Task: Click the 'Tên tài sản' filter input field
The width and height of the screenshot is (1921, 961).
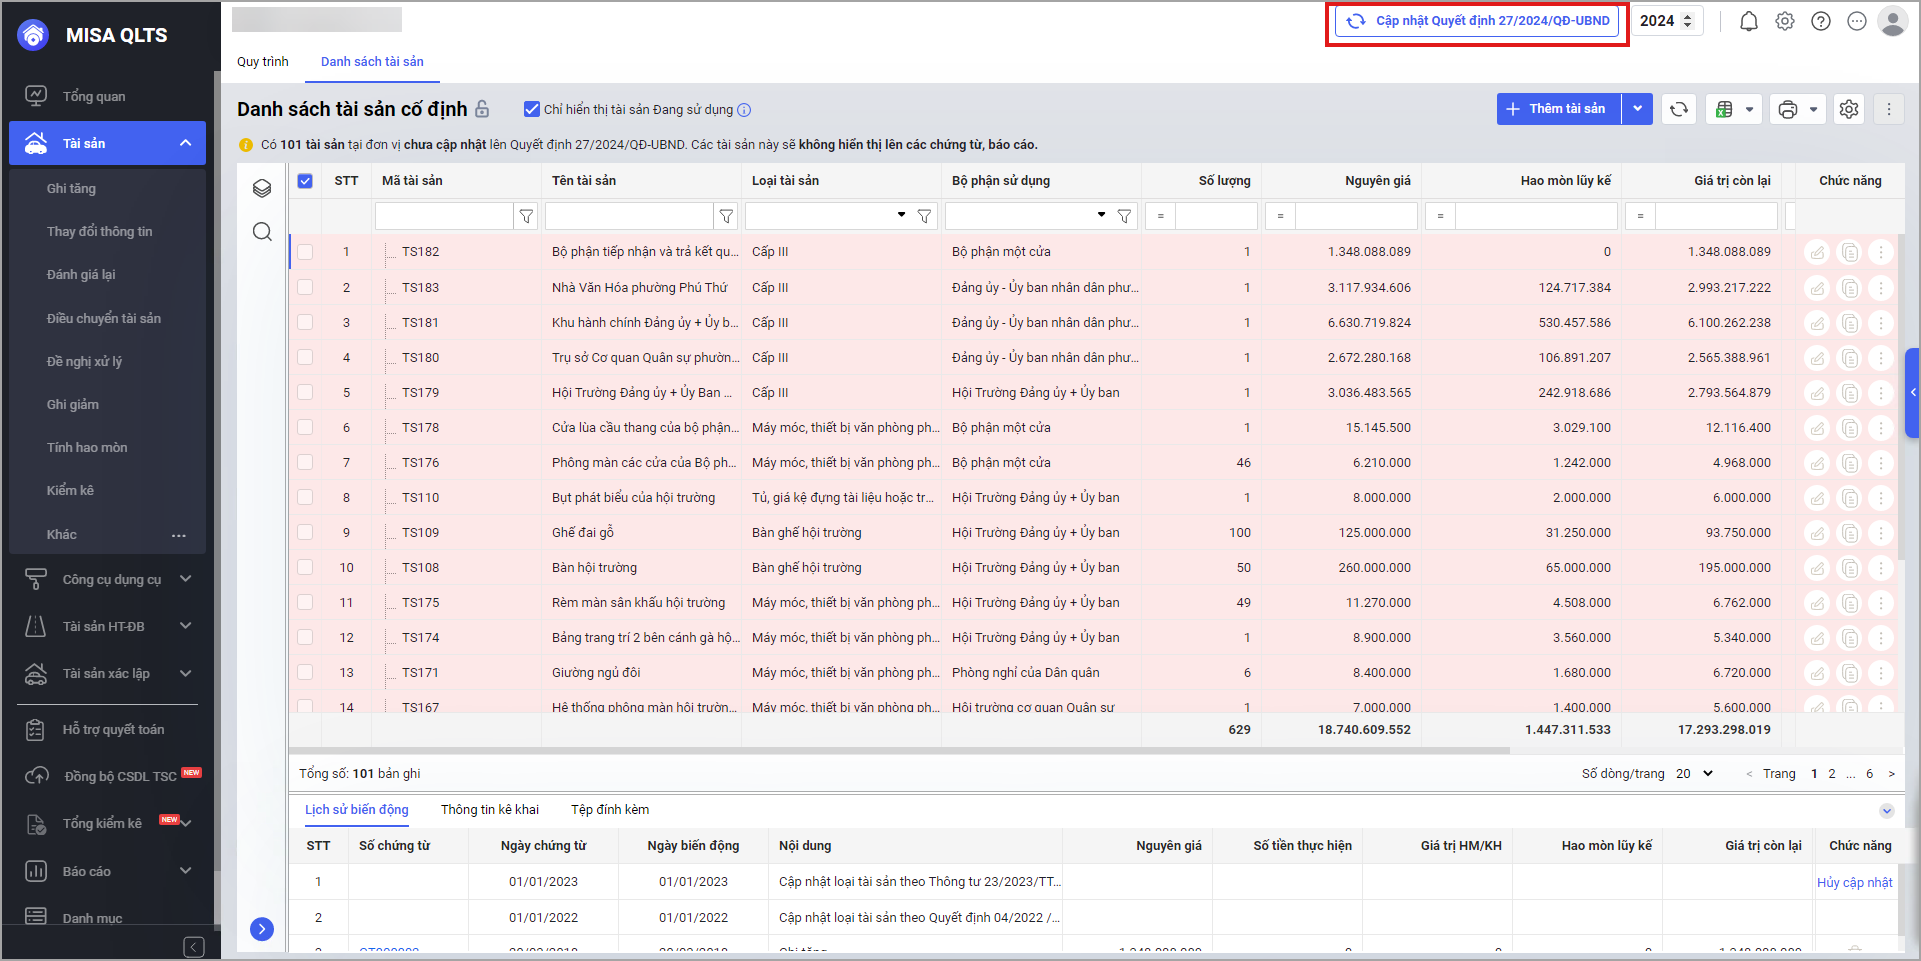Action: point(628,216)
